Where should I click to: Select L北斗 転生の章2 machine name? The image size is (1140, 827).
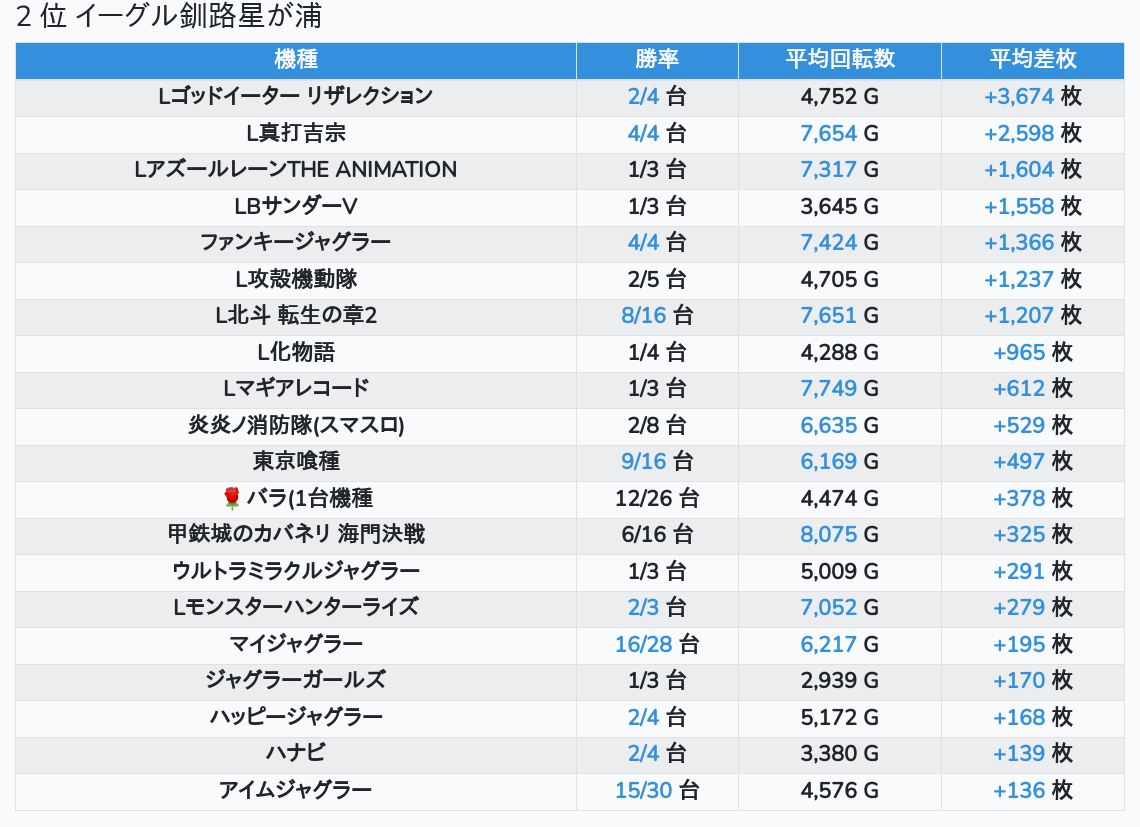tap(296, 316)
